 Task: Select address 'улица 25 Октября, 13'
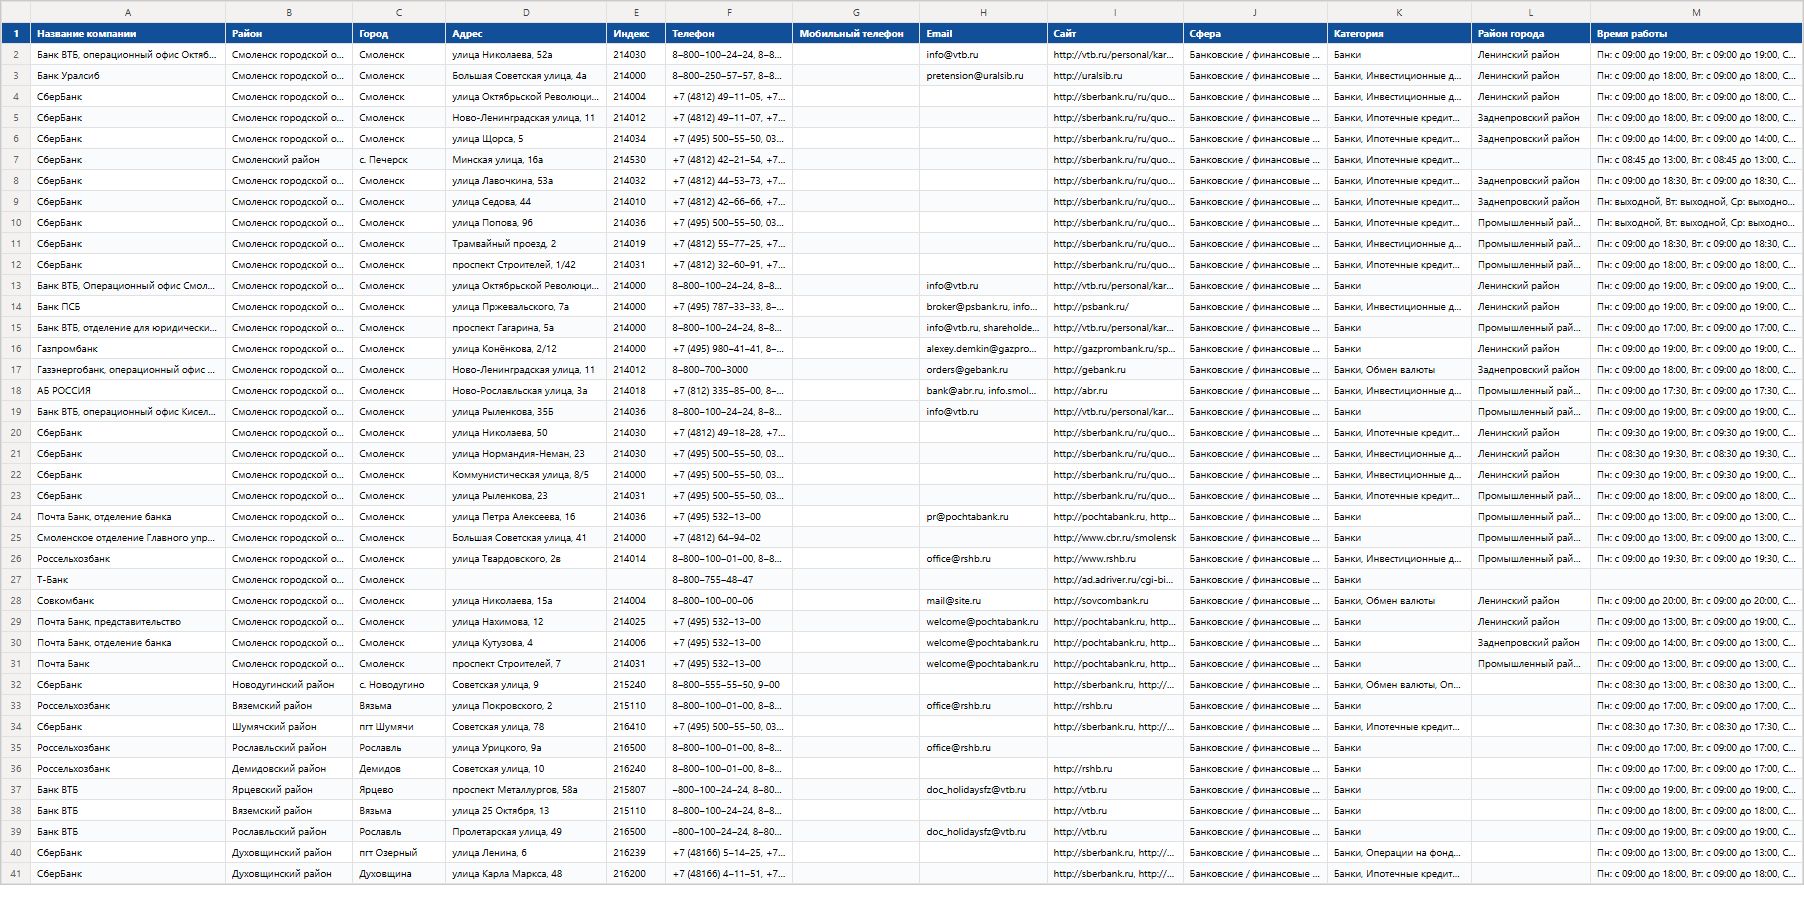pos(526,811)
